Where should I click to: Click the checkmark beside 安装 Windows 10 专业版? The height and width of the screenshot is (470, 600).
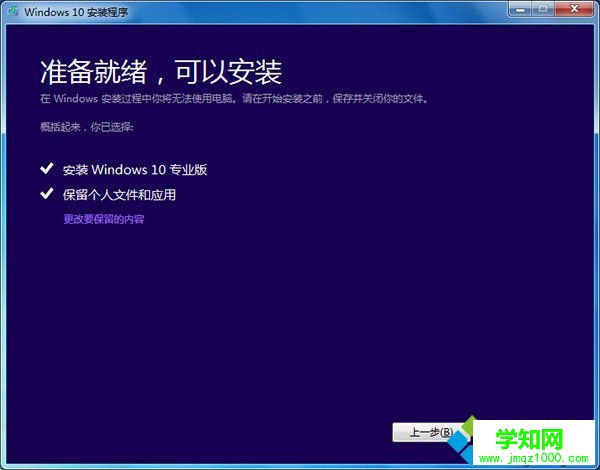[x=47, y=168]
